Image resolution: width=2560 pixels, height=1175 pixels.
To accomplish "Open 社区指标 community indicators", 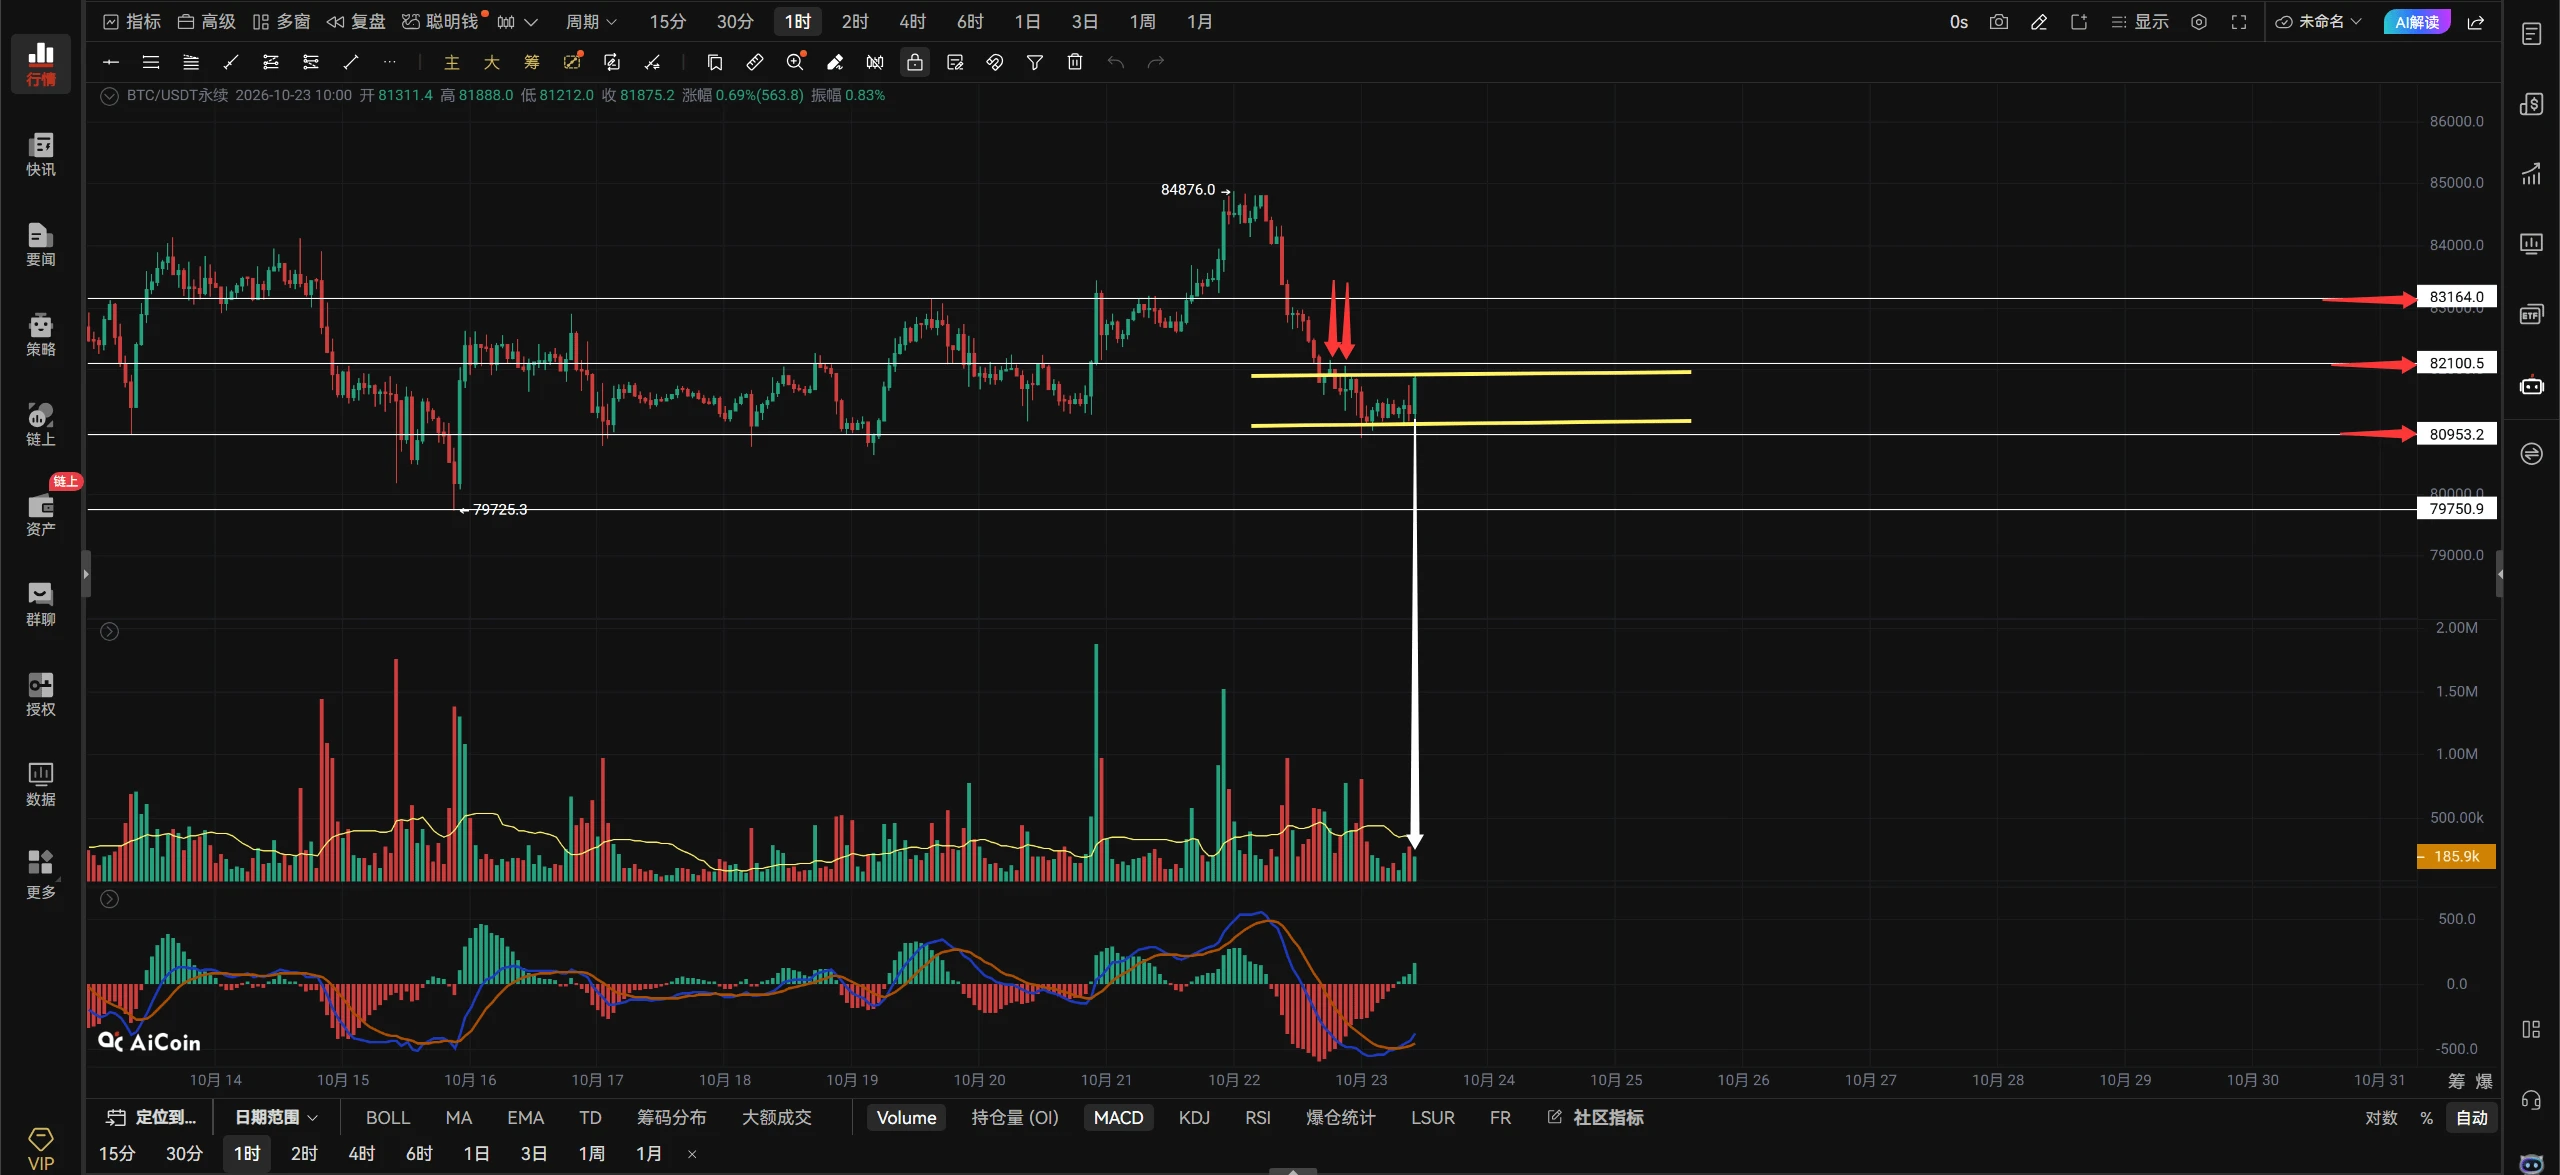I will [1595, 1117].
